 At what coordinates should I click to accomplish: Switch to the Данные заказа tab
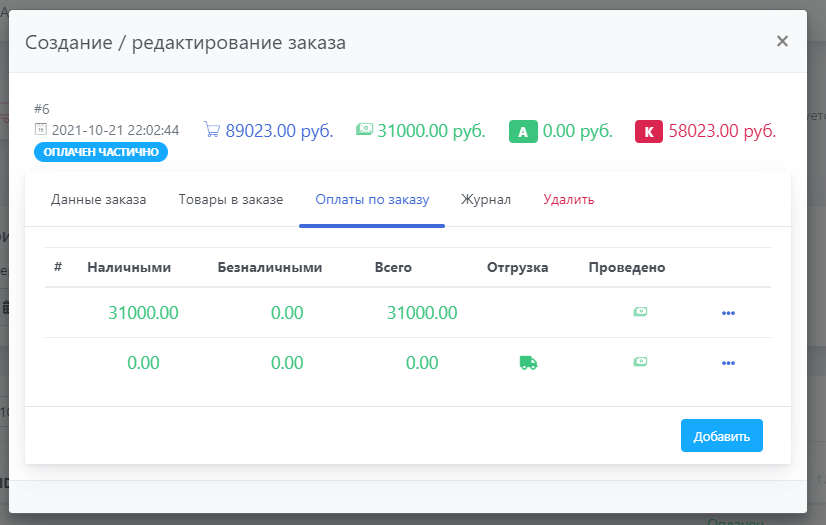point(98,199)
